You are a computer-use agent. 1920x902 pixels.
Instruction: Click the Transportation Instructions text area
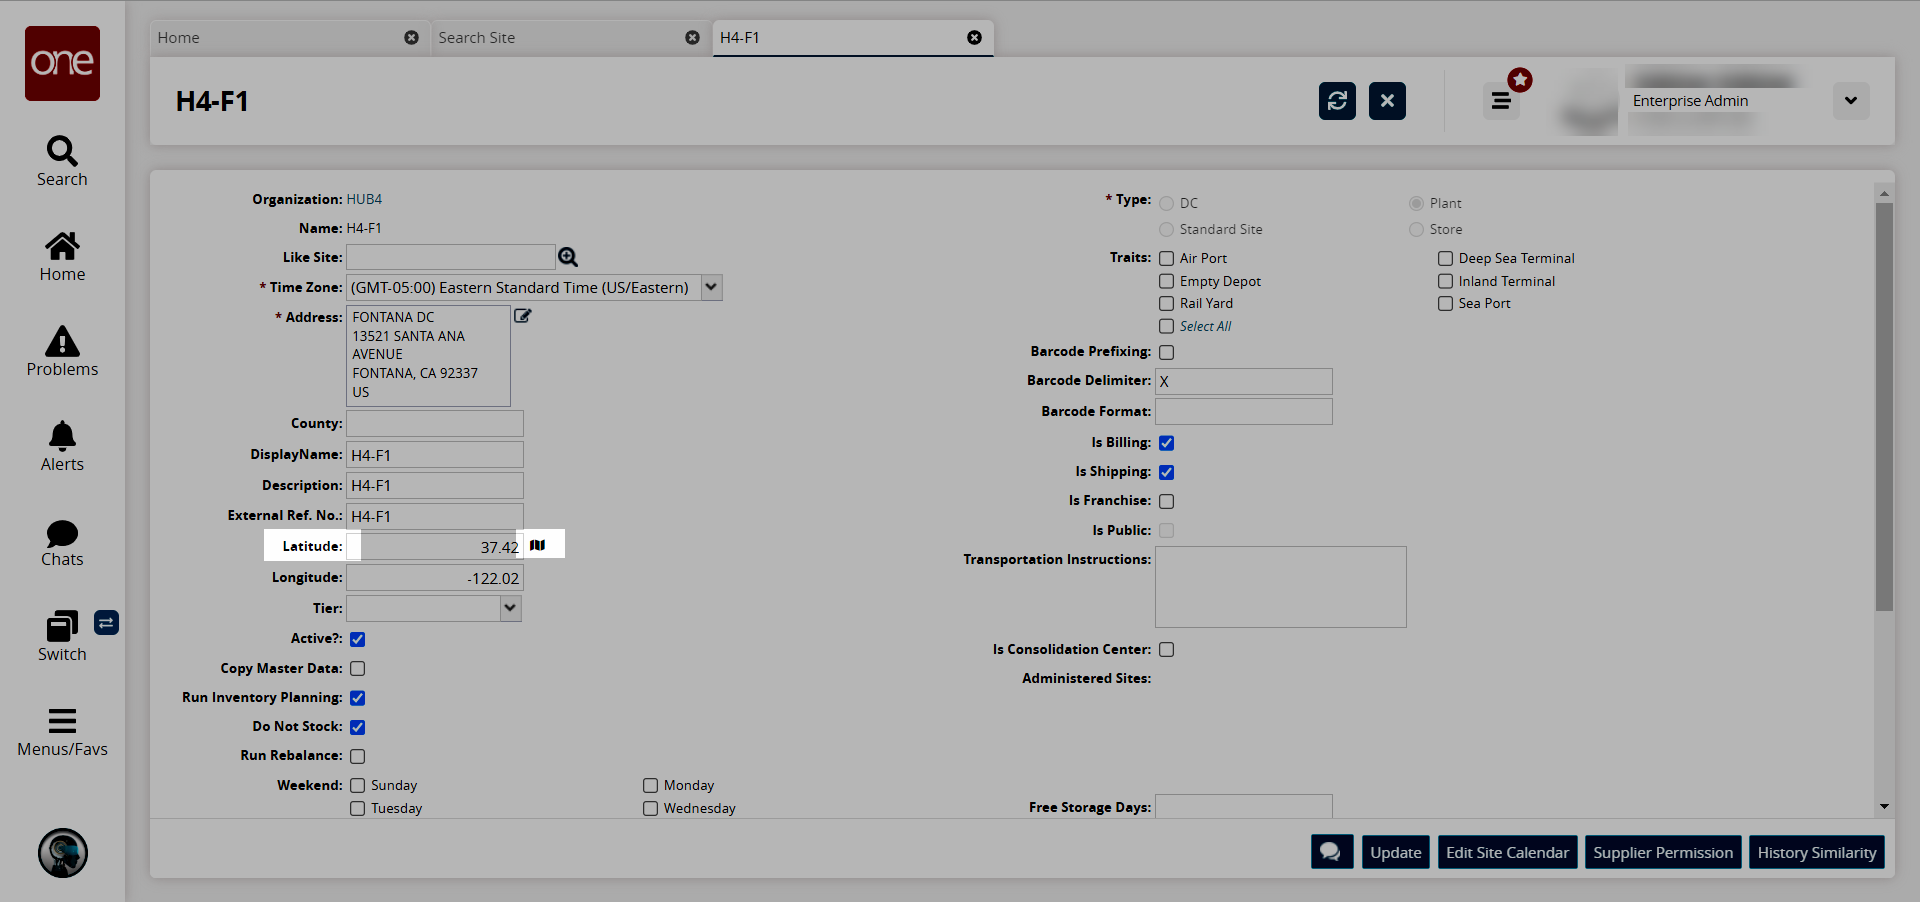click(x=1281, y=587)
